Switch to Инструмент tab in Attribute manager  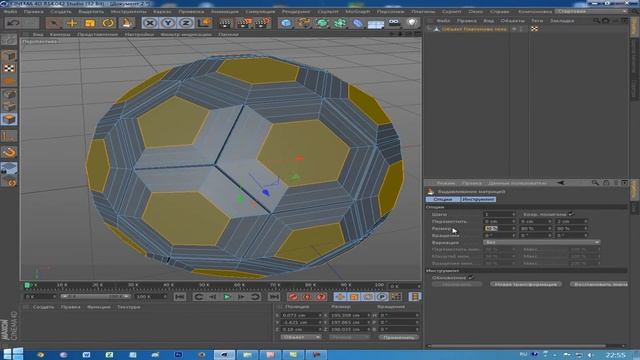tap(478, 199)
